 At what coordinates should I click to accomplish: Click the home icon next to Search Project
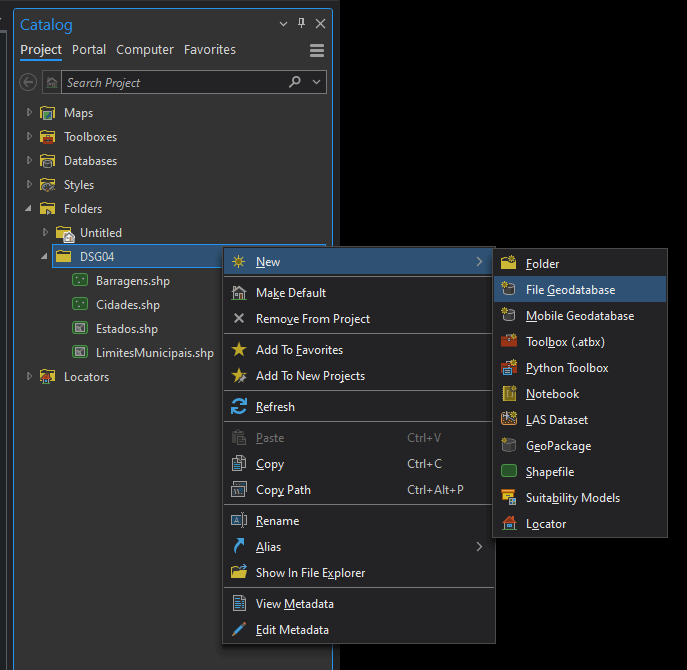51,82
